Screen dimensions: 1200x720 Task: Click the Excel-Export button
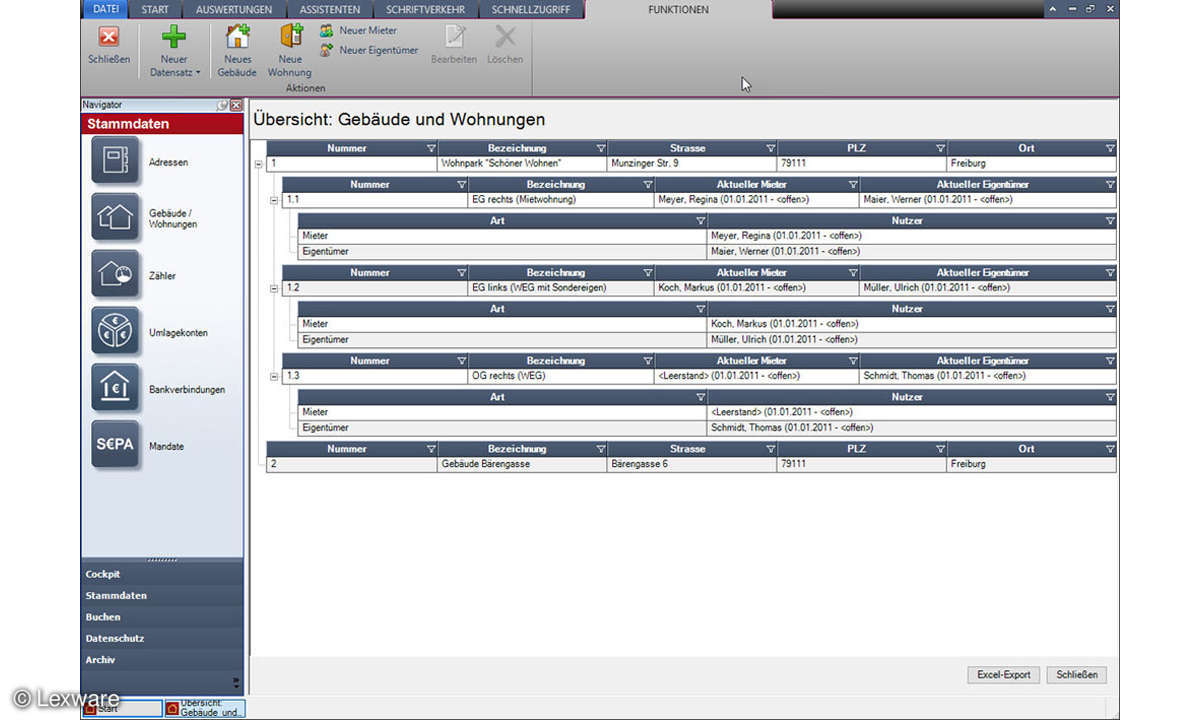1004,675
